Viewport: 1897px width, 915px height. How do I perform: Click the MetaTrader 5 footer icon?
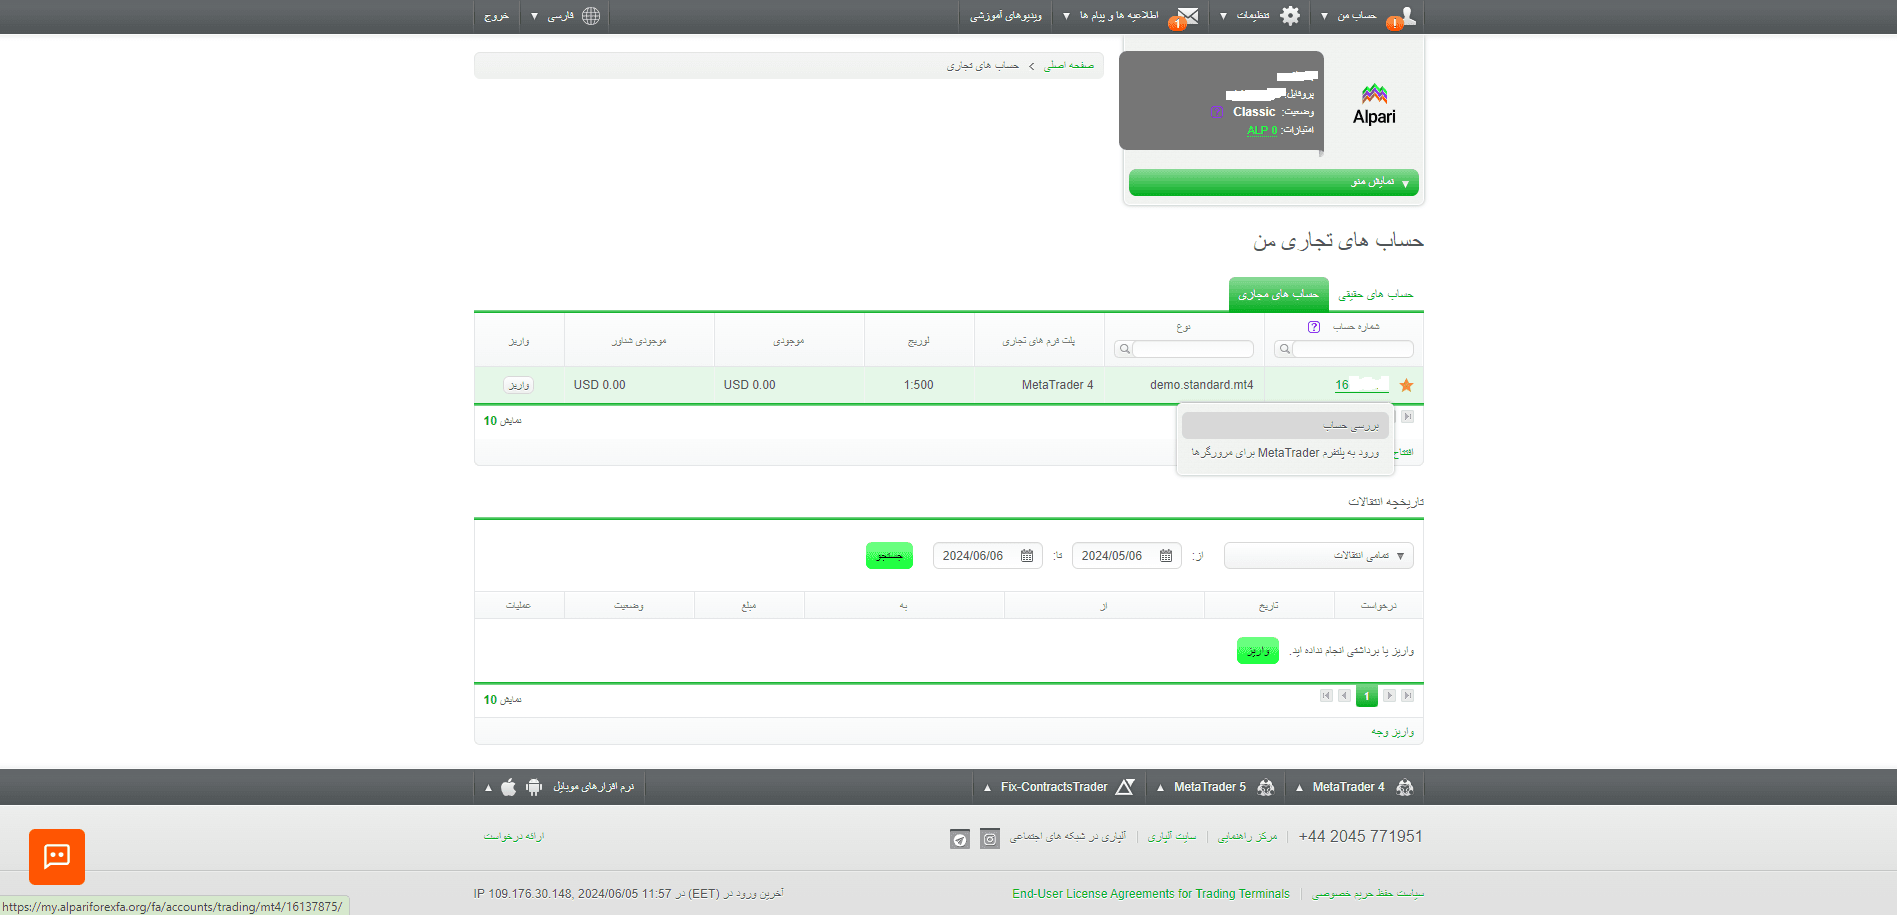pyautogui.click(x=1266, y=787)
